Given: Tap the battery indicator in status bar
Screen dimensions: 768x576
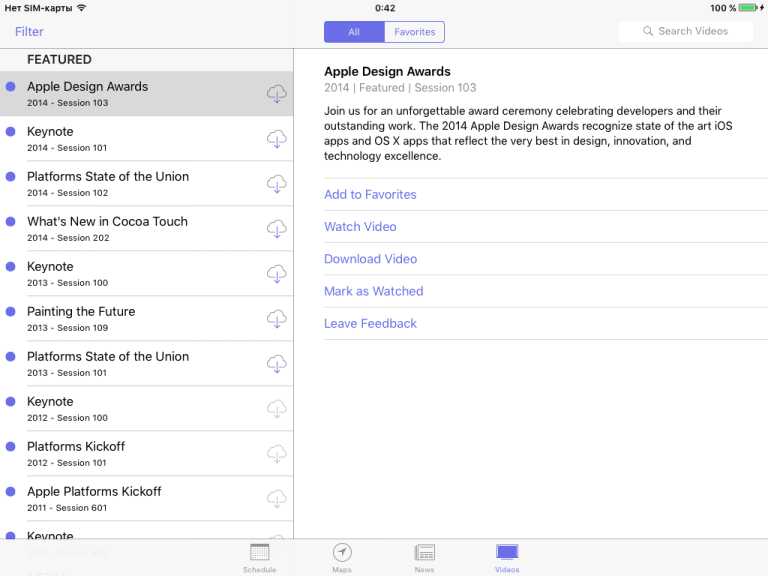Looking at the screenshot, I should pos(749,8).
